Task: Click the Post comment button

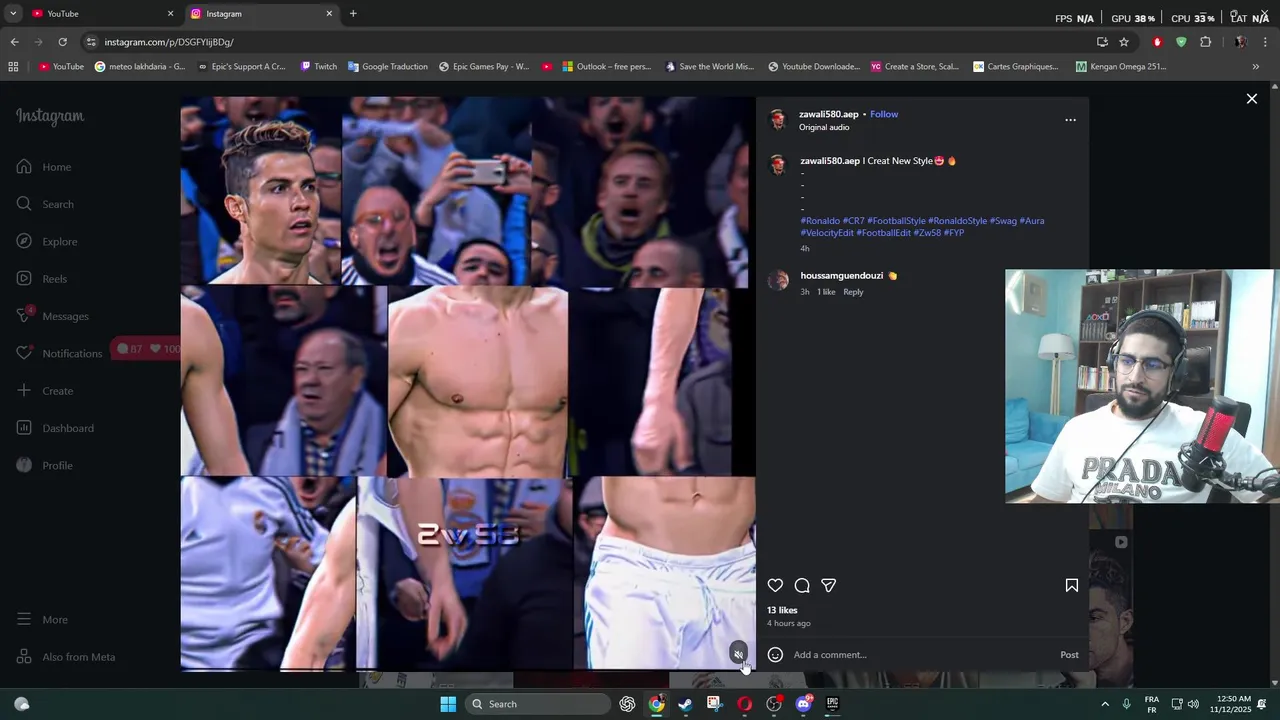Action: [1069, 655]
